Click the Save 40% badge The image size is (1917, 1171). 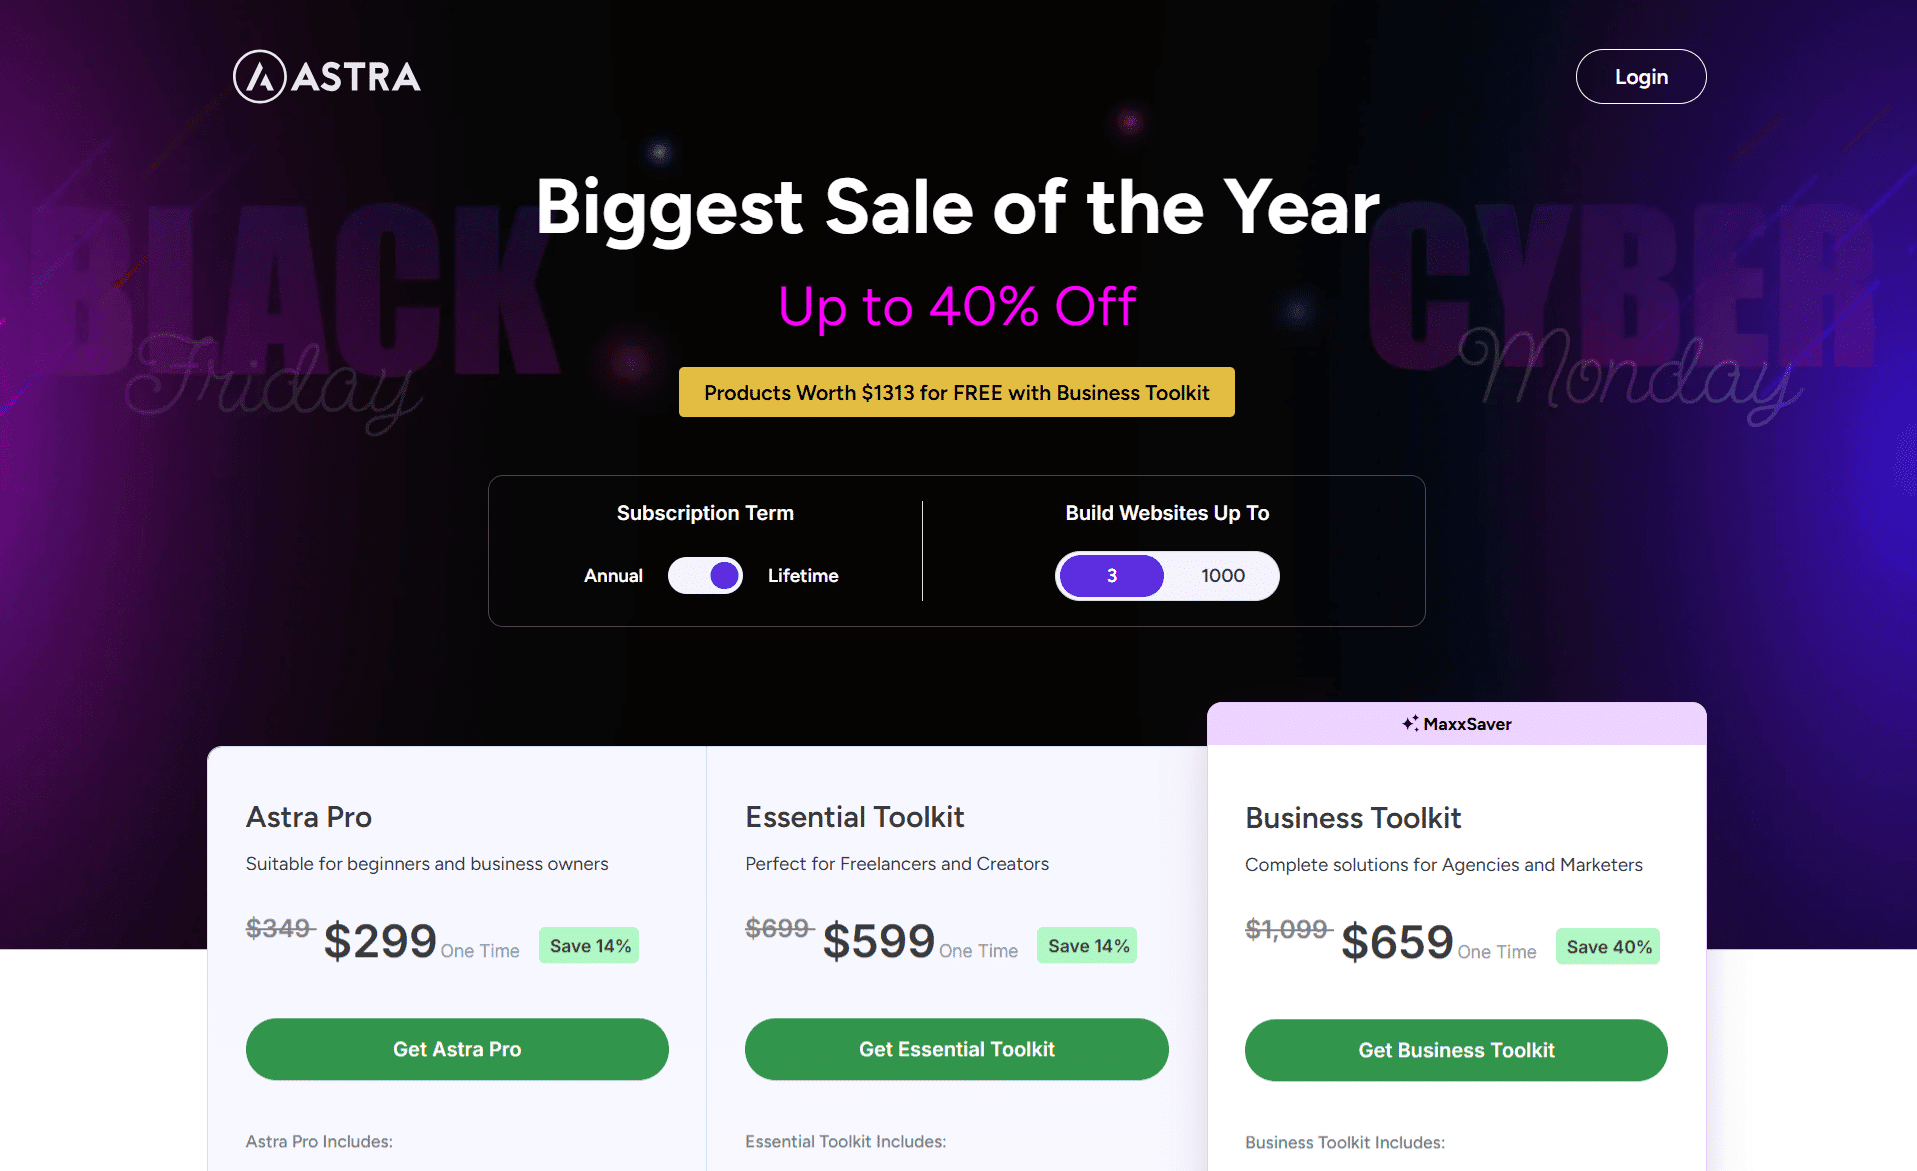tap(1607, 946)
